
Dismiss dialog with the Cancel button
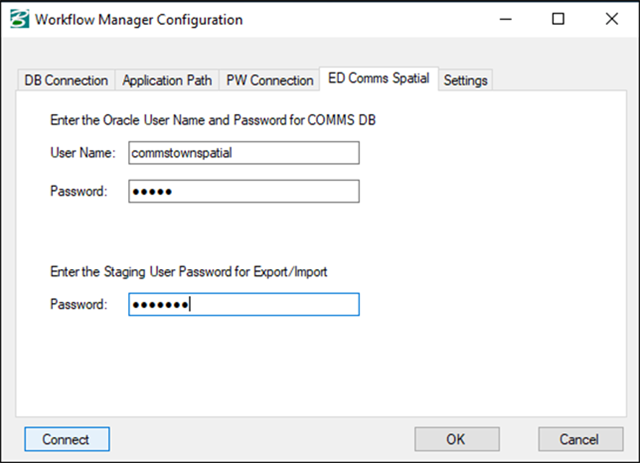(x=580, y=439)
